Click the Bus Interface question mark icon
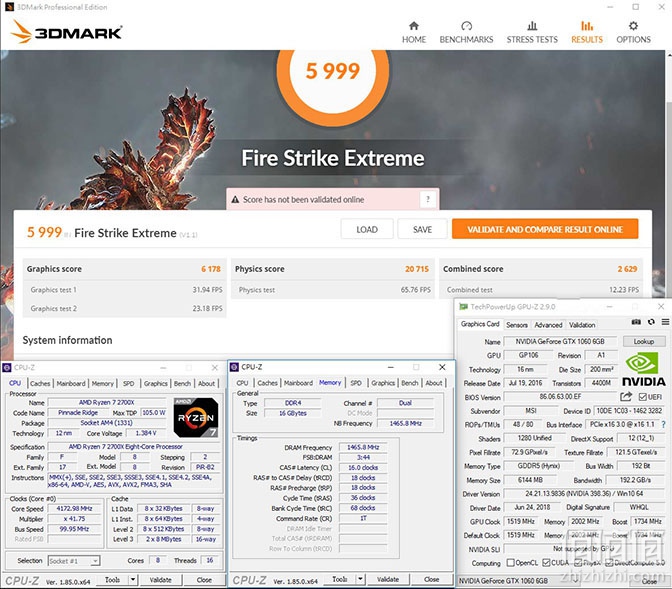This screenshot has width=672, height=589. click(663, 424)
